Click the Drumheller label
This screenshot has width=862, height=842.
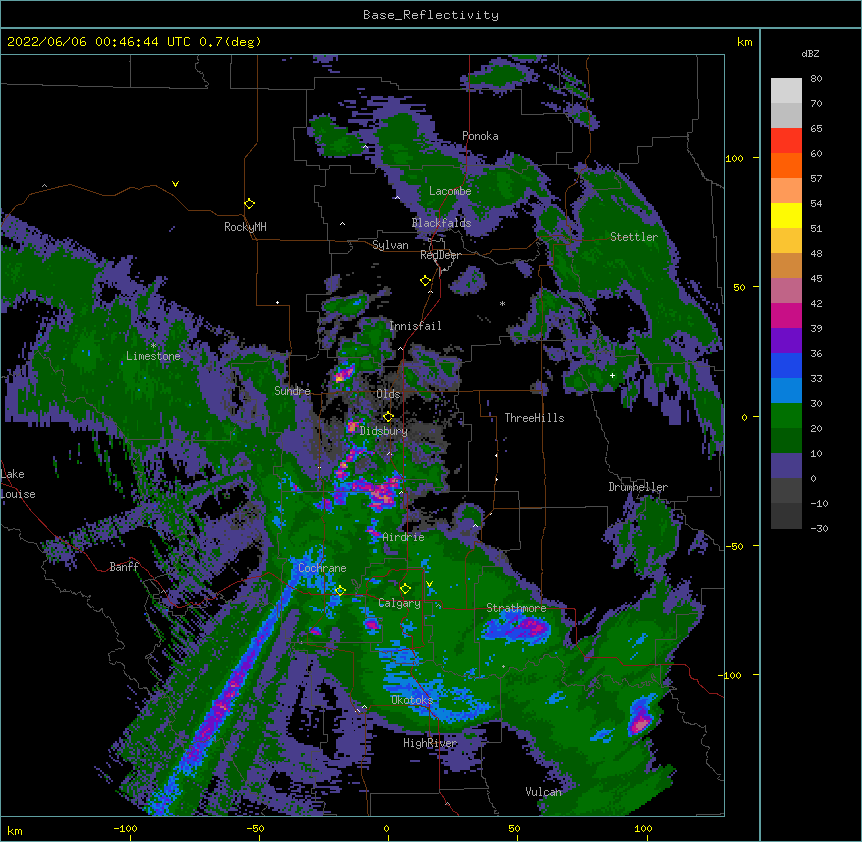638,487
